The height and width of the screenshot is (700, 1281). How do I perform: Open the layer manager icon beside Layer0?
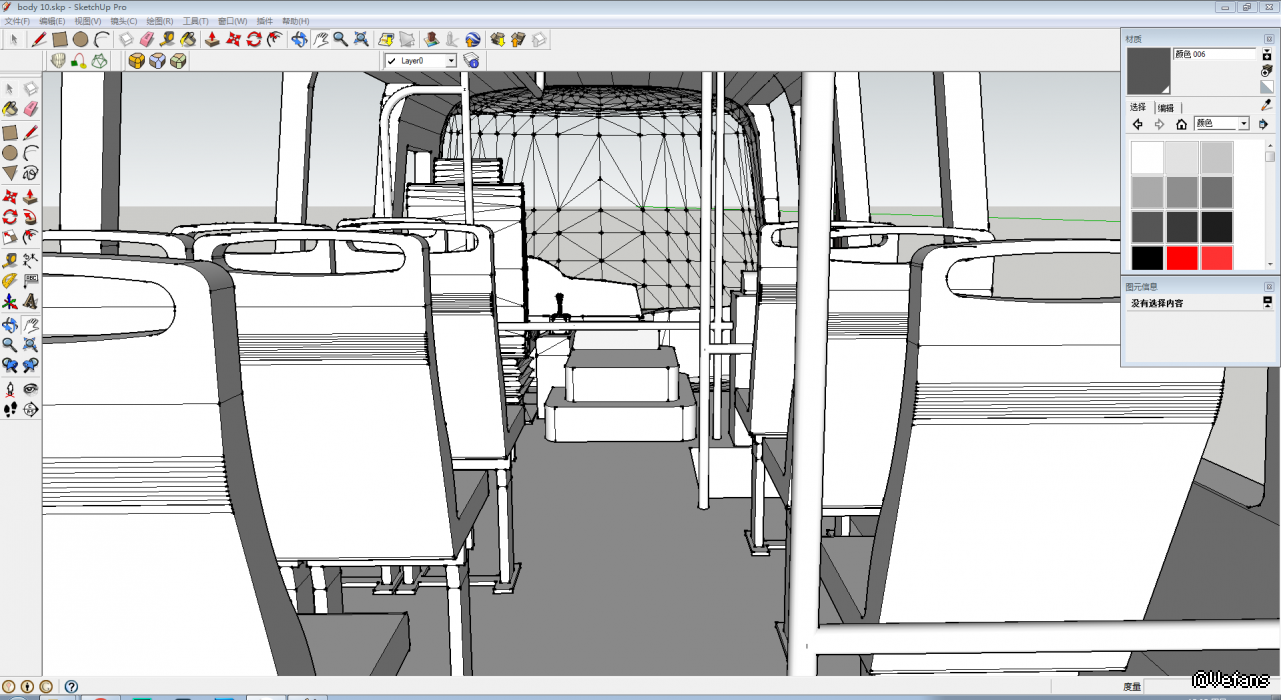pos(472,61)
